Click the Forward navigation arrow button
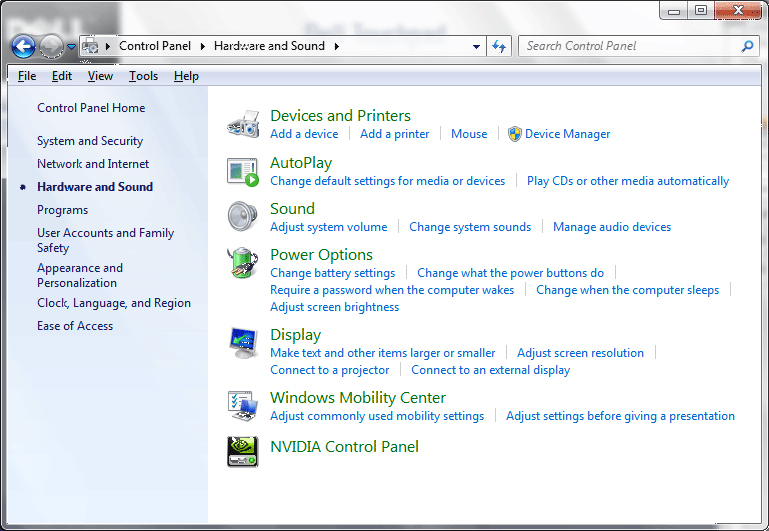The height and width of the screenshot is (531, 769). point(51,47)
